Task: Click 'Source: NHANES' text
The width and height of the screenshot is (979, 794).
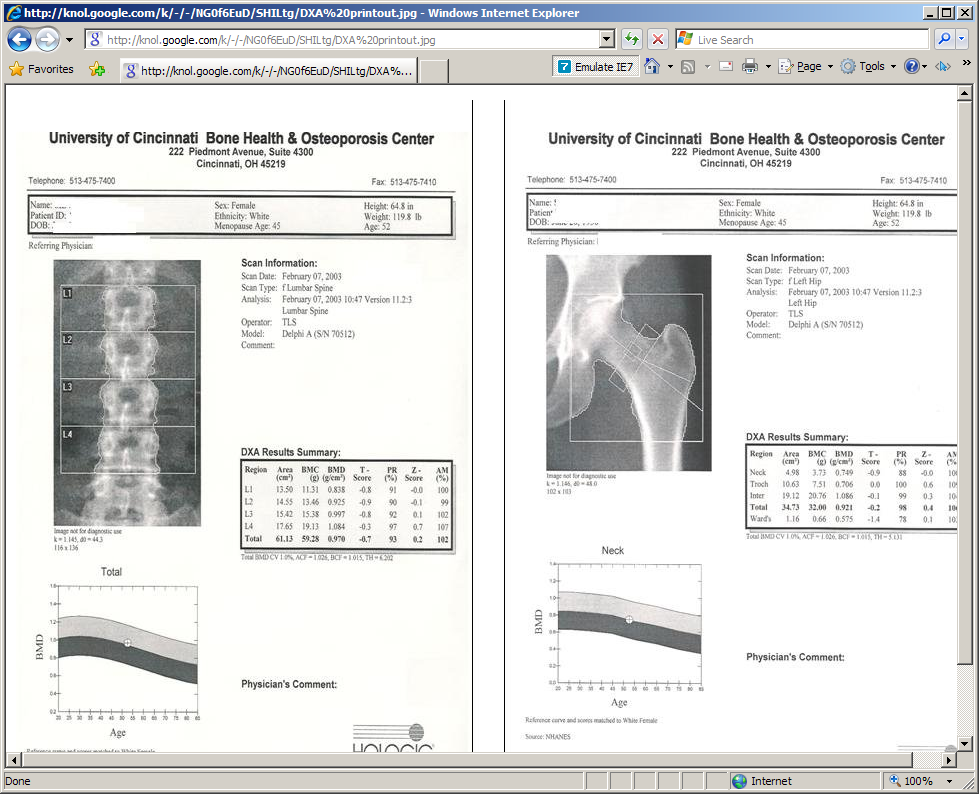Action: pyautogui.click(x=548, y=737)
